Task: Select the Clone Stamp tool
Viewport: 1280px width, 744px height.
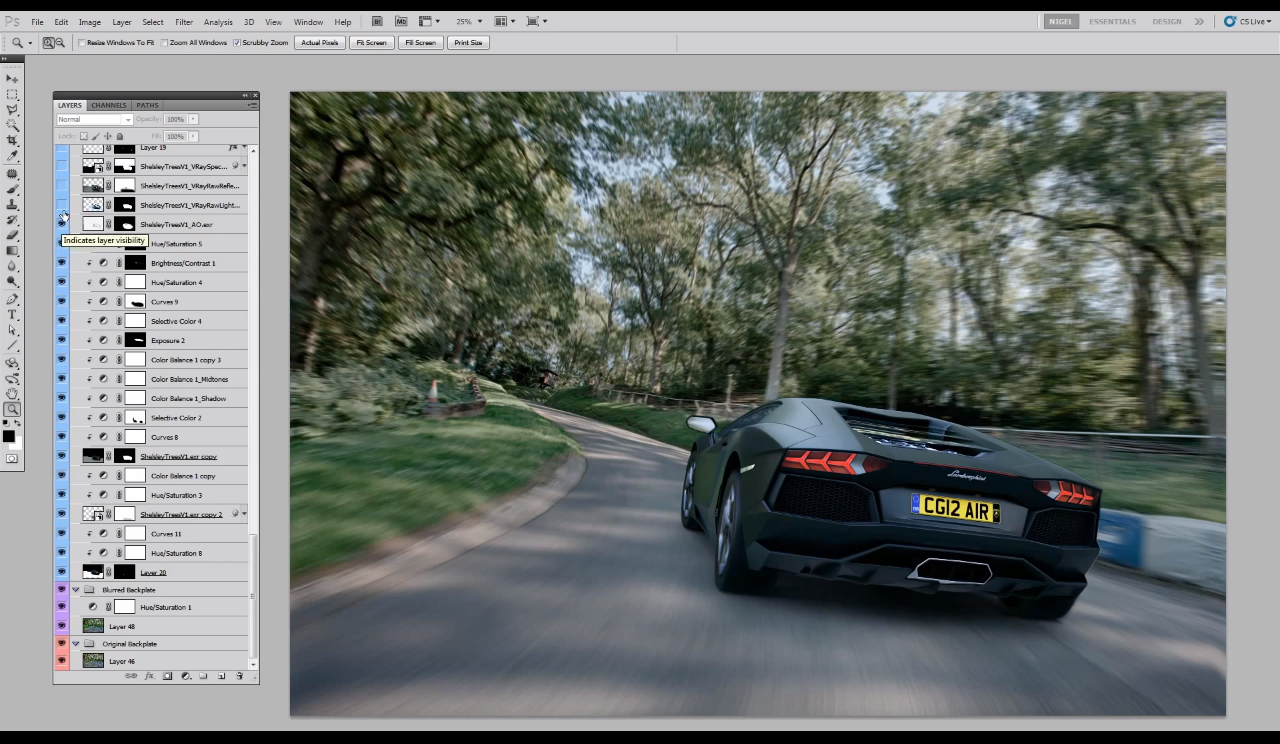Action: pos(12,204)
